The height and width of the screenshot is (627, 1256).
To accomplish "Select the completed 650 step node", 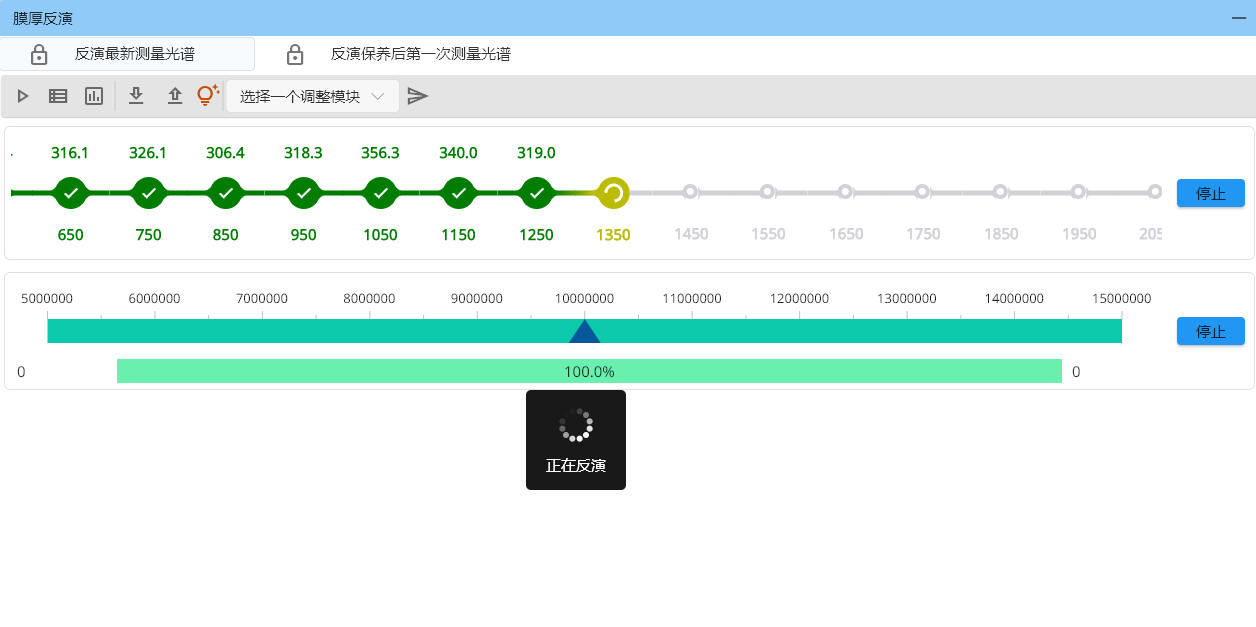I will point(70,193).
